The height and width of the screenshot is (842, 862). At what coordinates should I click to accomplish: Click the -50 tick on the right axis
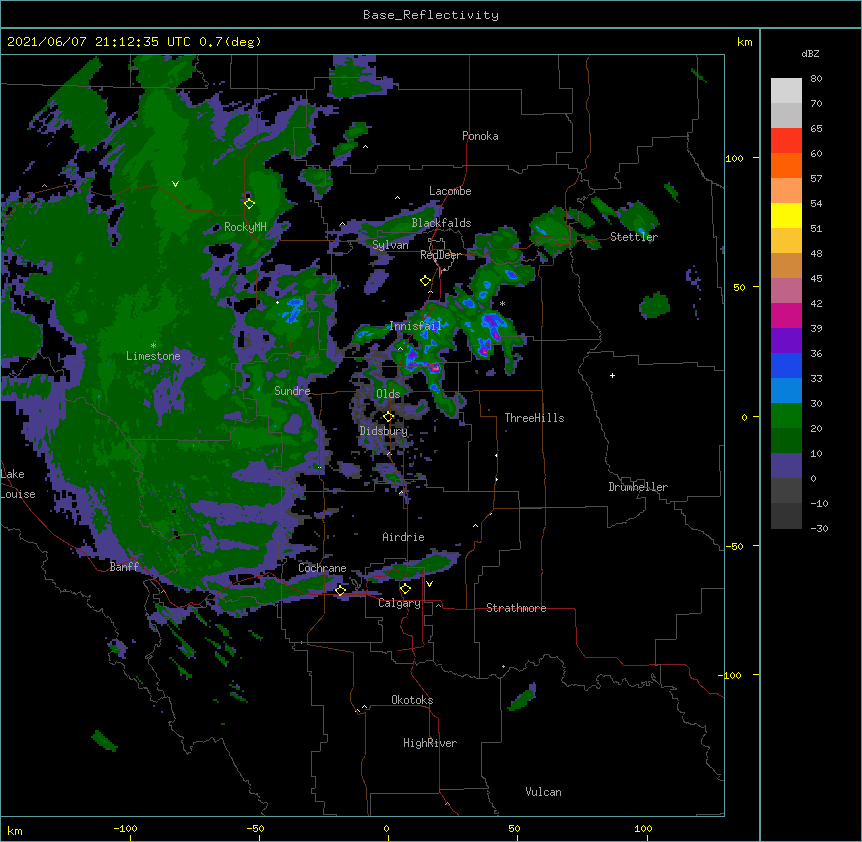(x=734, y=546)
